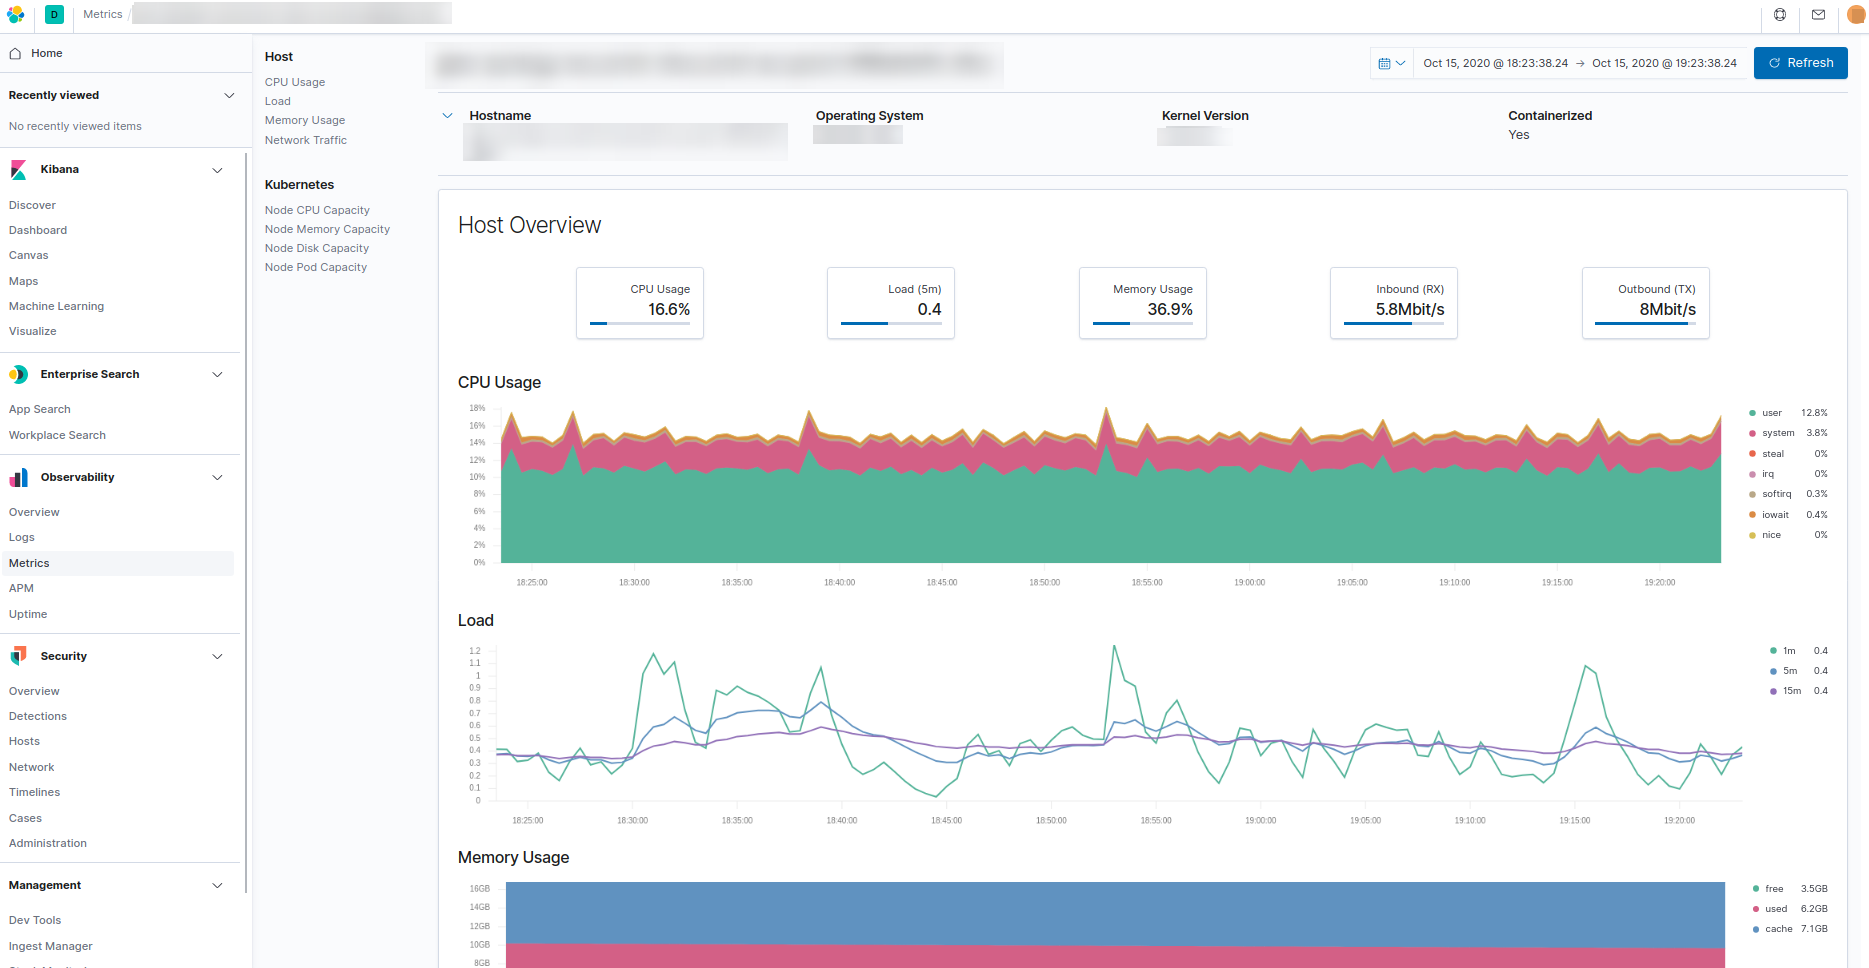
Task: Jump to Load section
Action: point(278,101)
